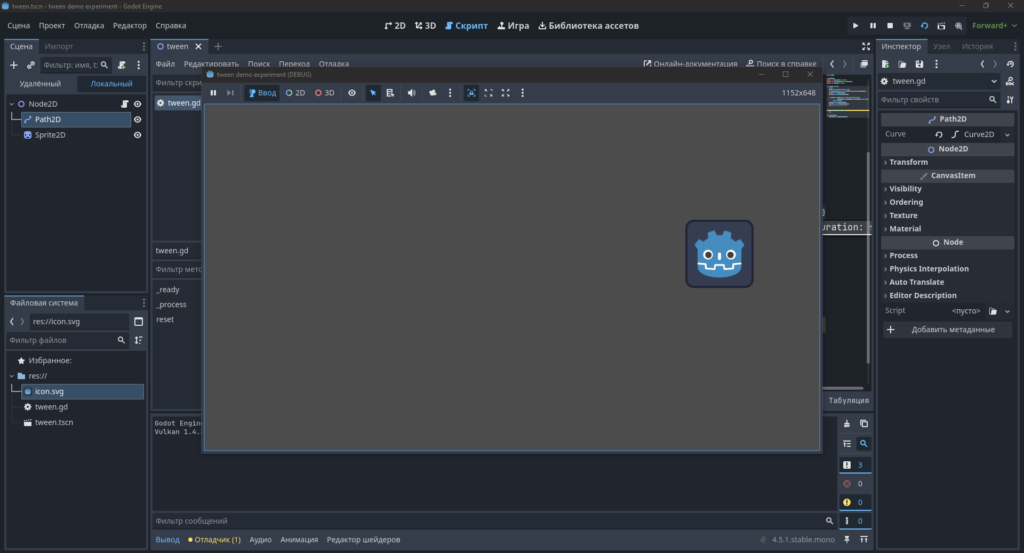Switch to the 3D workspace

point(425,25)
